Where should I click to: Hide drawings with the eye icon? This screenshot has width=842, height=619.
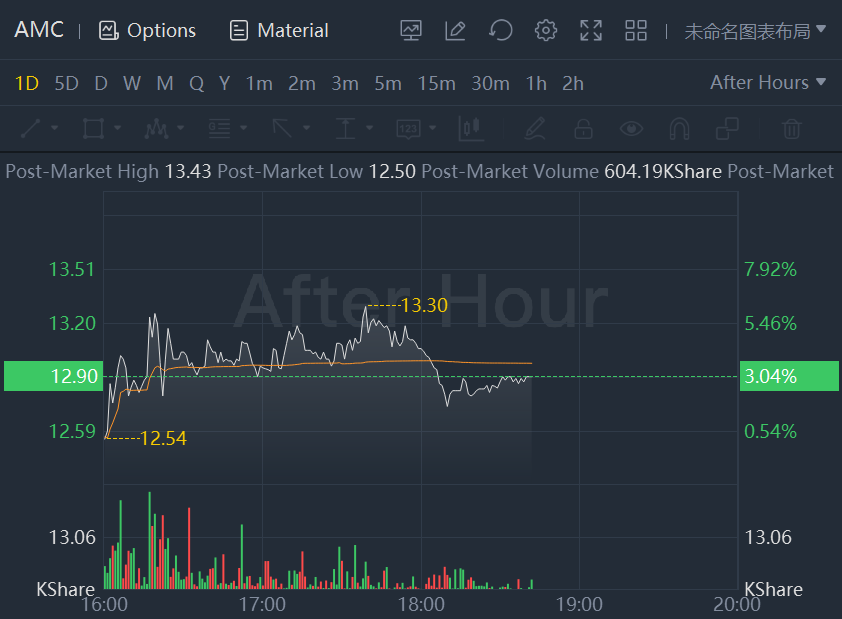[631, 128]
